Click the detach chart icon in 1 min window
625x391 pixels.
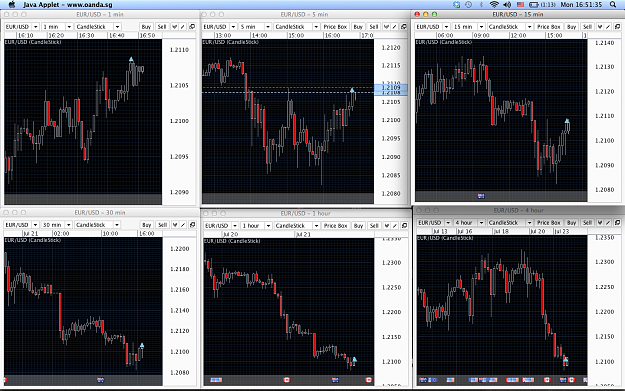[192, 27]
